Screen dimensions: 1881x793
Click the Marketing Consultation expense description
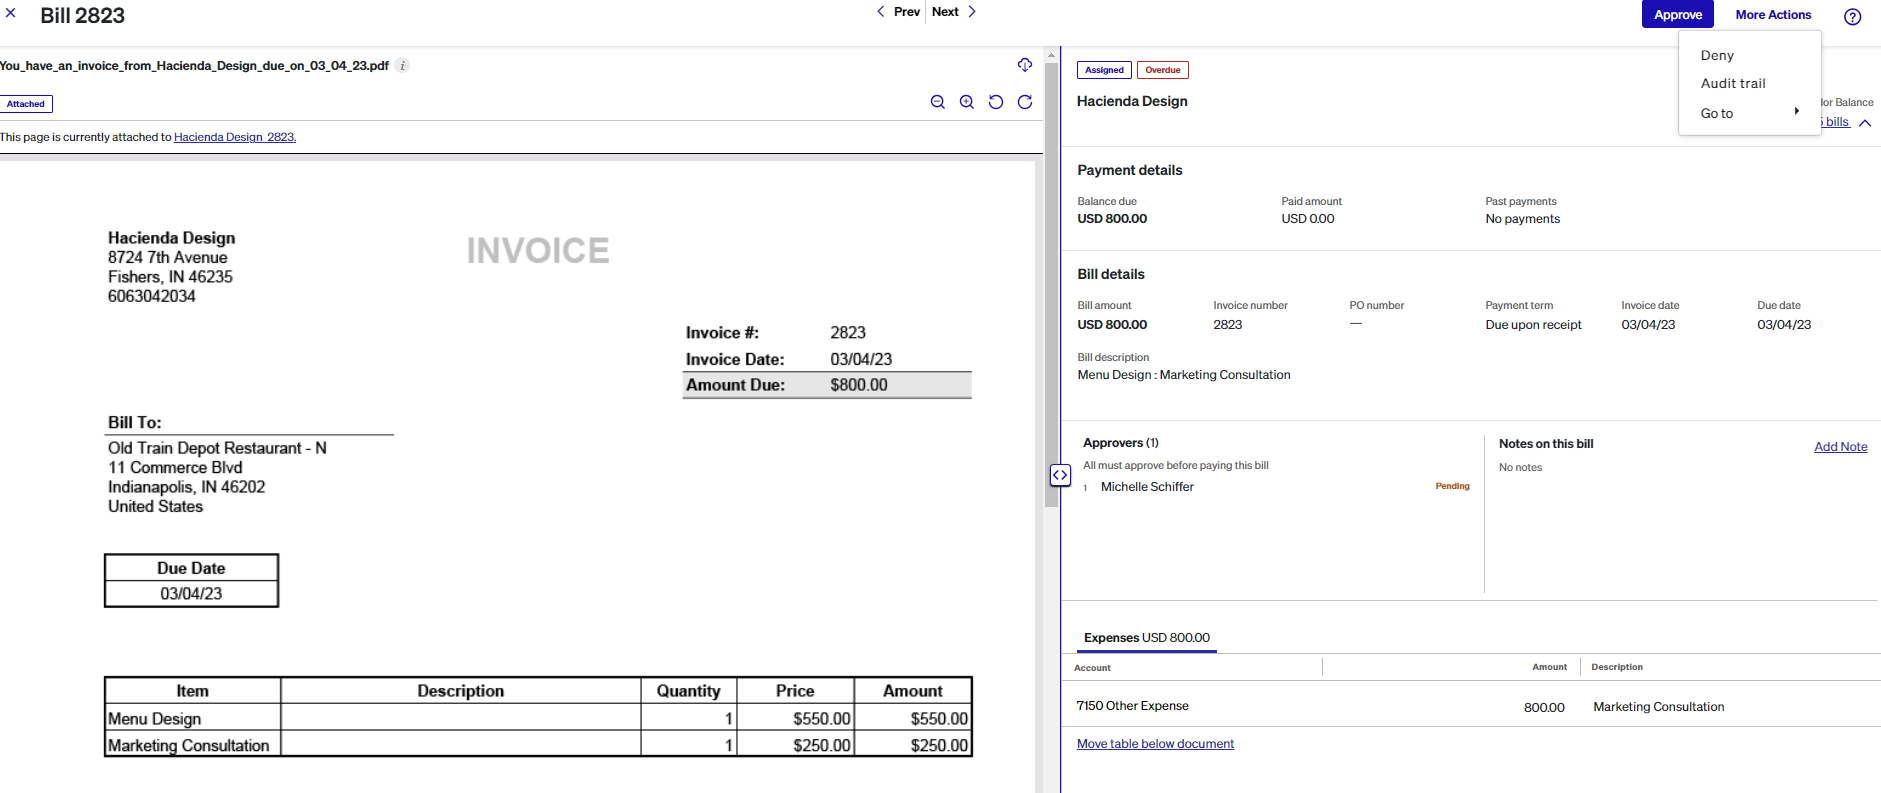point(1658,707)
